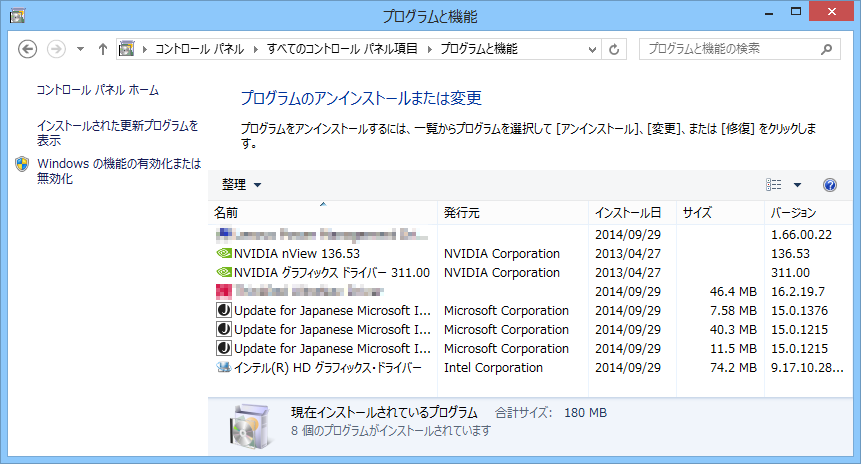Screen dimensions: 861x464
Task: Open the 整理 dropdown menu
Action: tap(241, 185)
